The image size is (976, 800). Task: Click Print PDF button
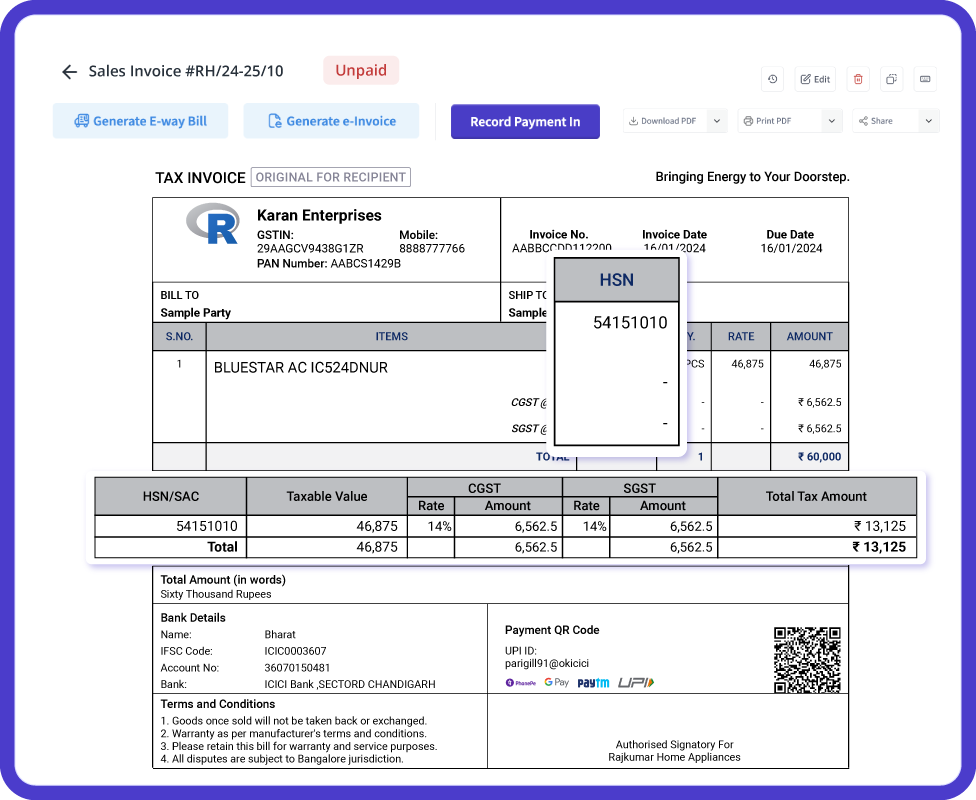pyautogui.click(x=780, y=121)
